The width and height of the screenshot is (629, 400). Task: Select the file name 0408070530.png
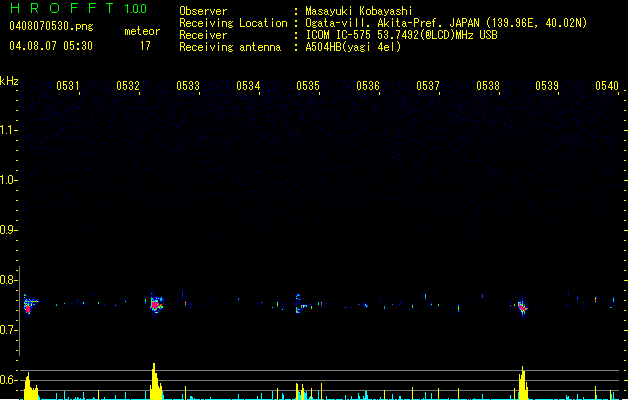pyautogui.click(x=51, y=26)
